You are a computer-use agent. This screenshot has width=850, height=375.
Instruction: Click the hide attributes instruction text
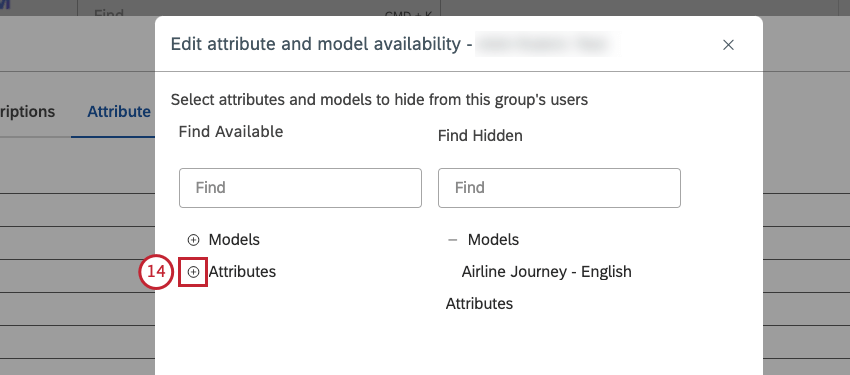pos(379,100)
